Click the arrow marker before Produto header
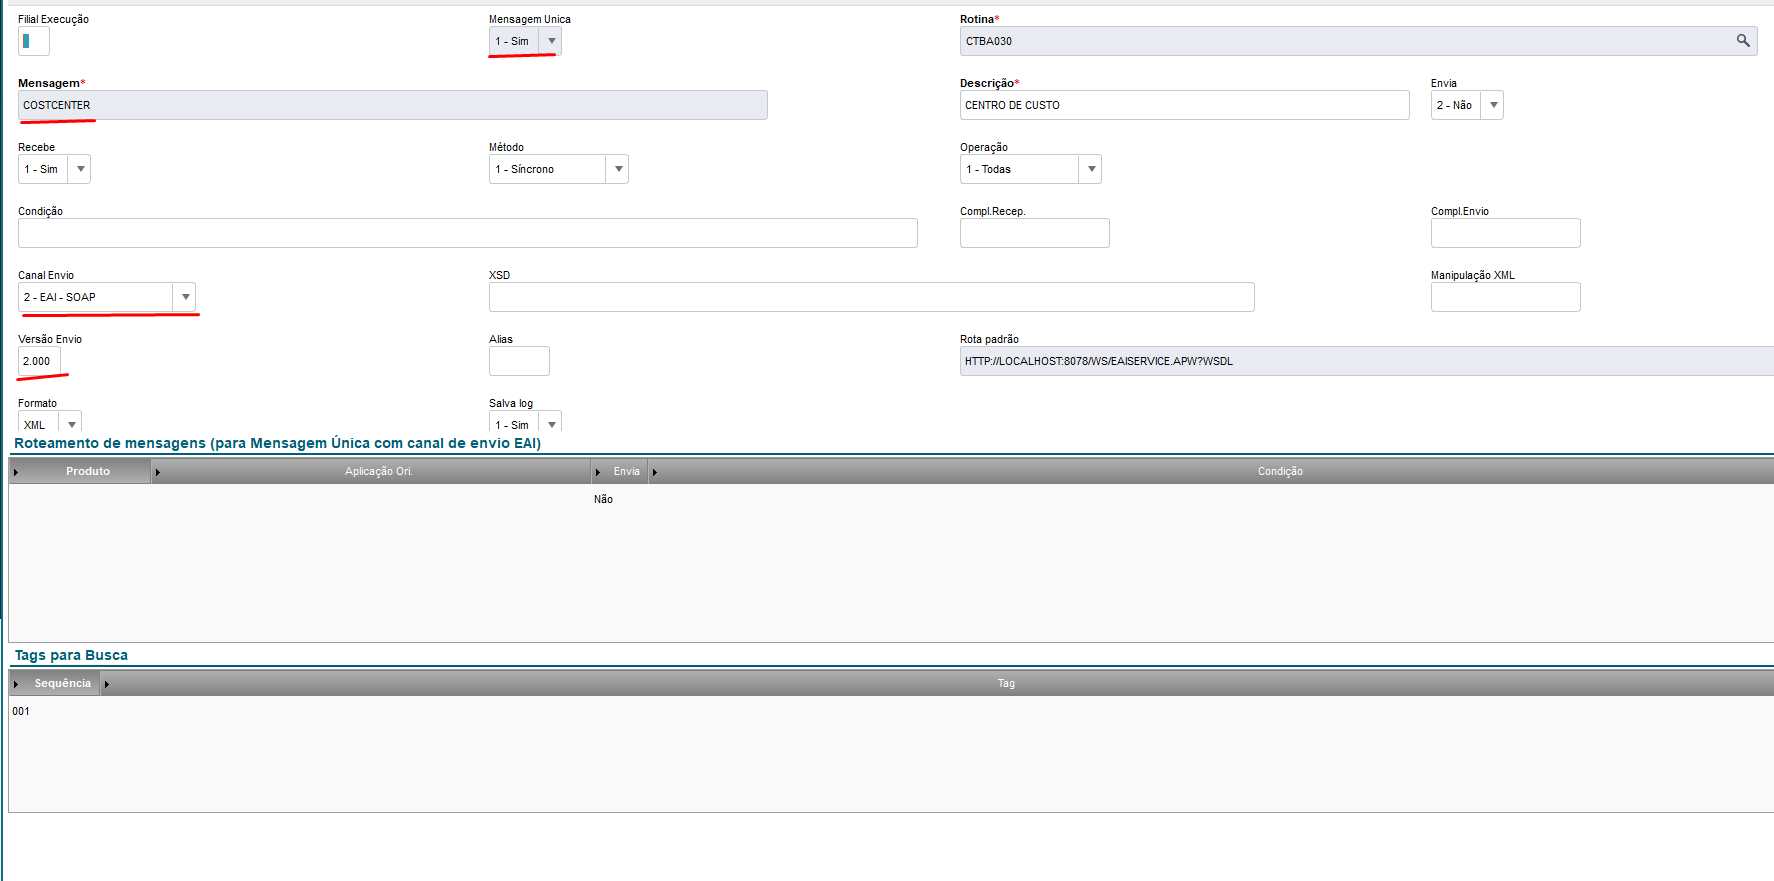The height and width of the screenshot is (881, 1774). [16, 472]
